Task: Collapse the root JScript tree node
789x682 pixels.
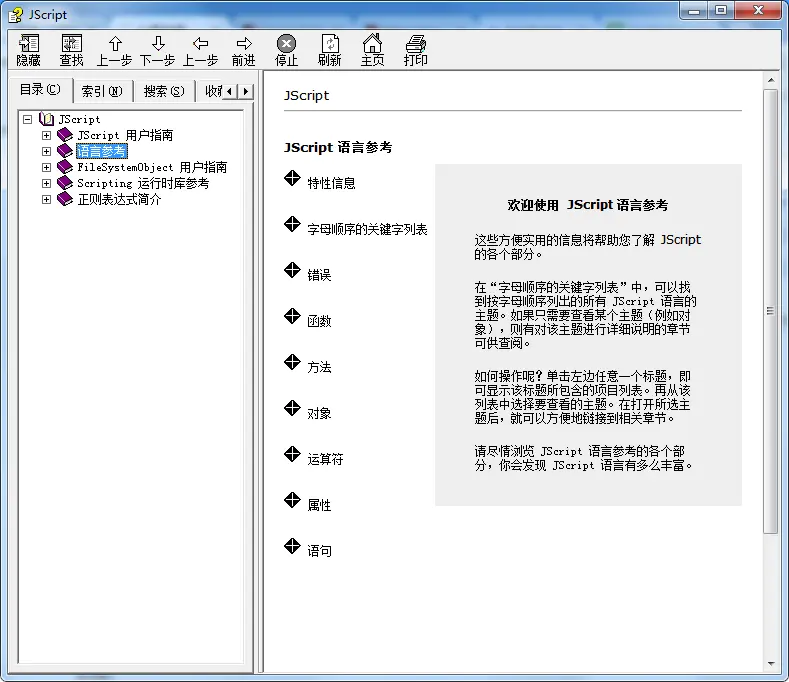Action: pyautogui.click(x=28, y=119)
